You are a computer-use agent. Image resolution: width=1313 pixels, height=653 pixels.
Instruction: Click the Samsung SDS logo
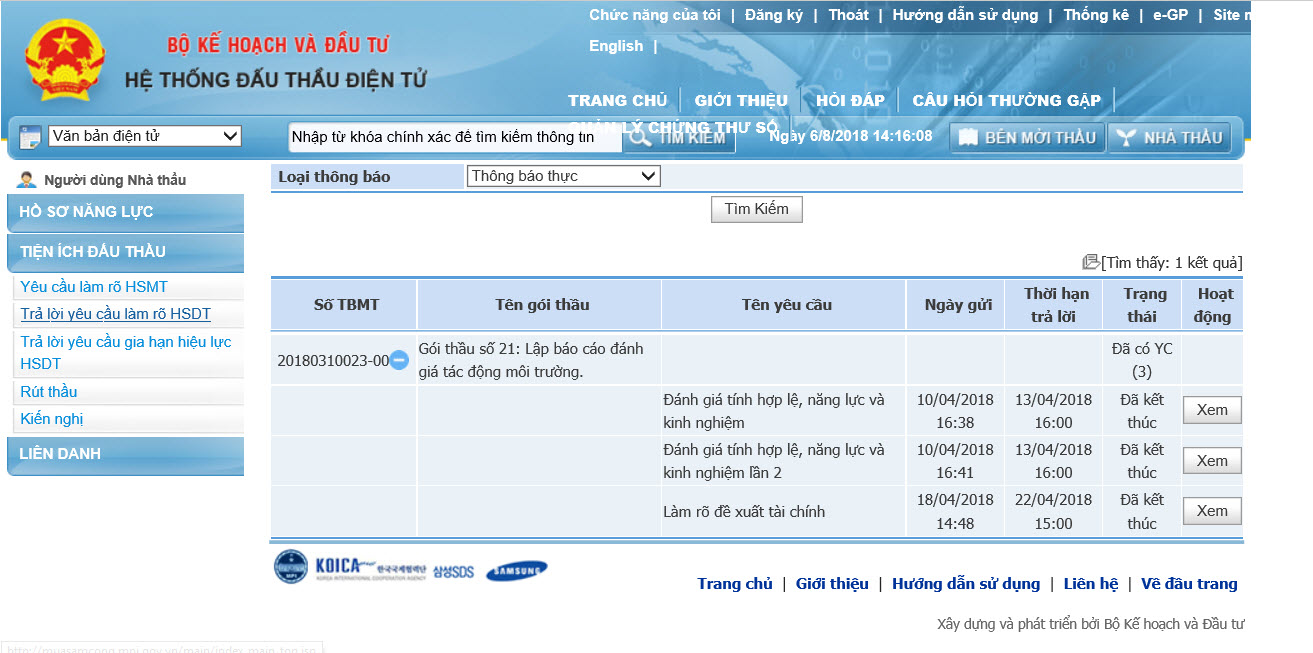click(453, 571)
